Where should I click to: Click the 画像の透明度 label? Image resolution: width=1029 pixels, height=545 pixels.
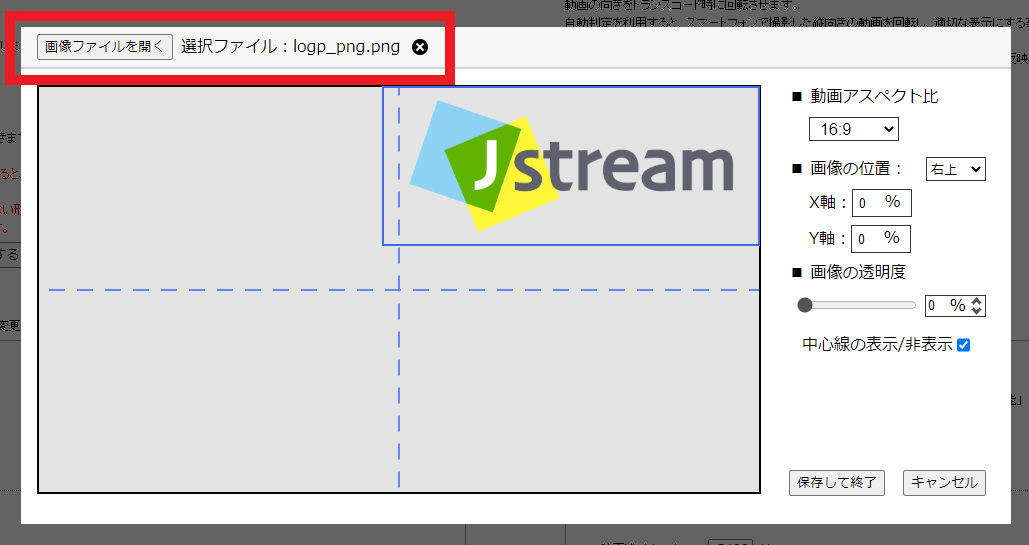(x=858, y=272)
